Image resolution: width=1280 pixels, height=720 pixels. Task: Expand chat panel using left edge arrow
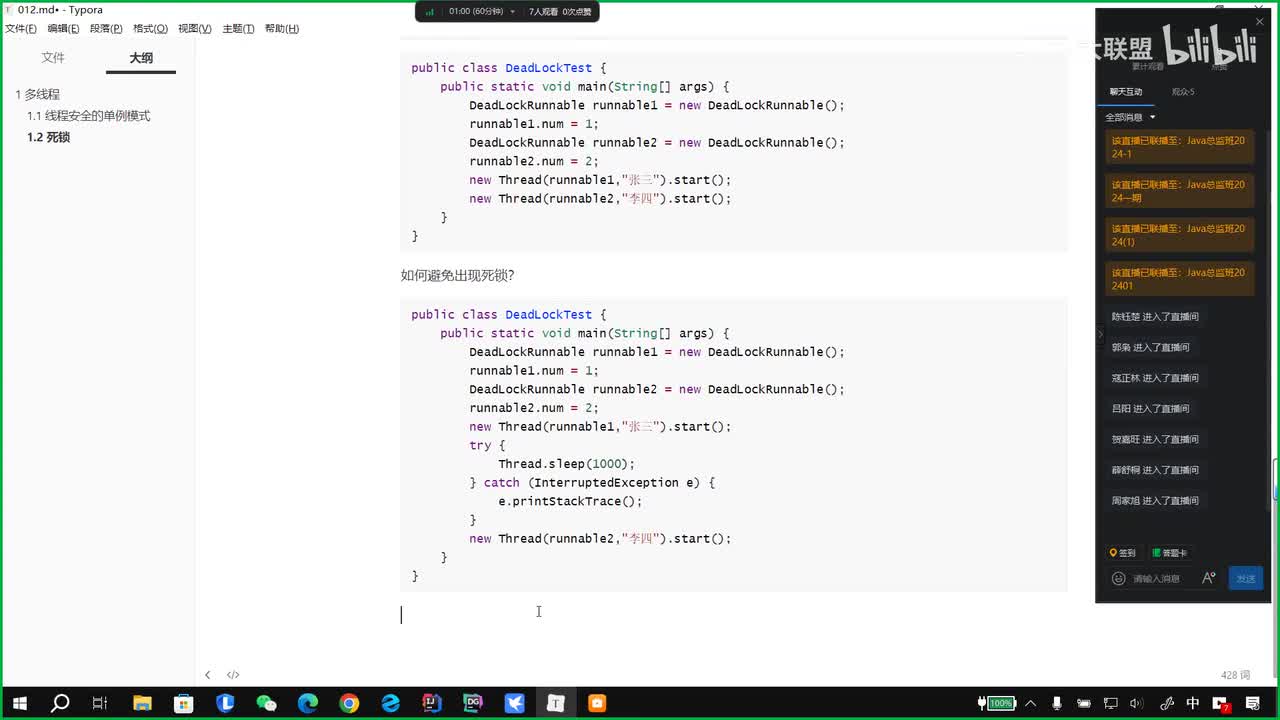point(1101,334)
